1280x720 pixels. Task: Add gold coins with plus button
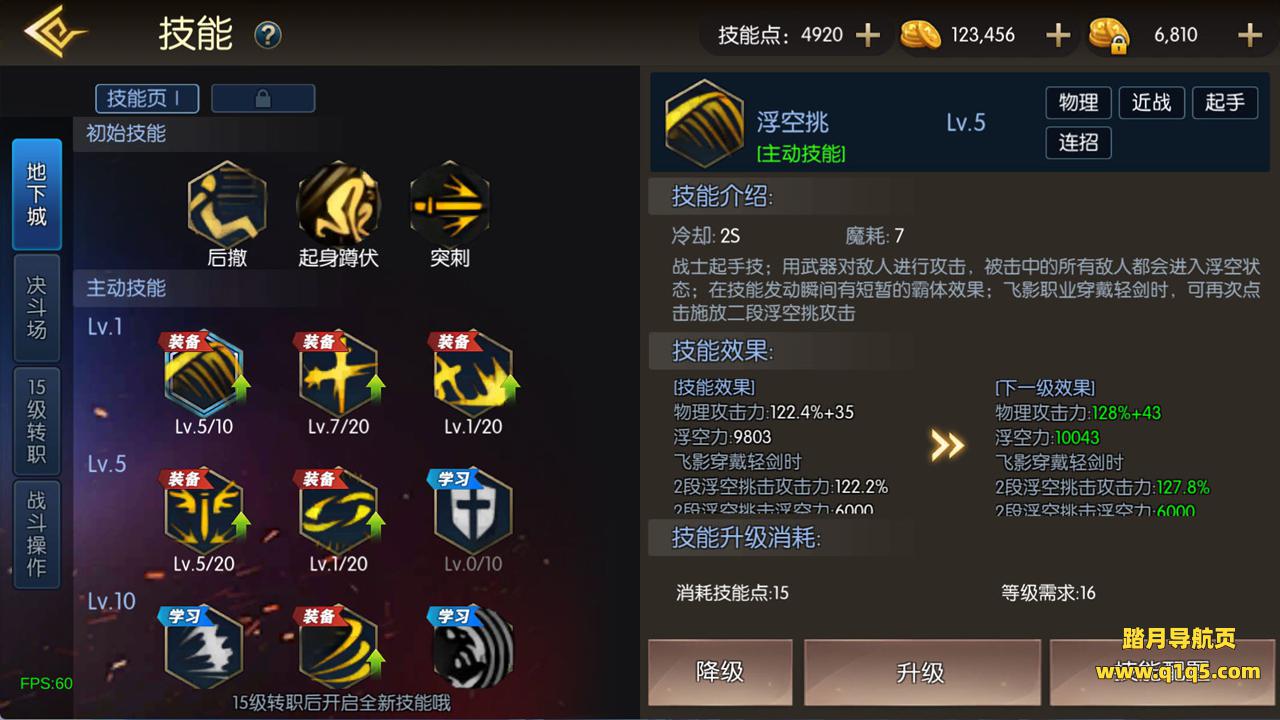pyautogui.click(x=1058, y=35)
